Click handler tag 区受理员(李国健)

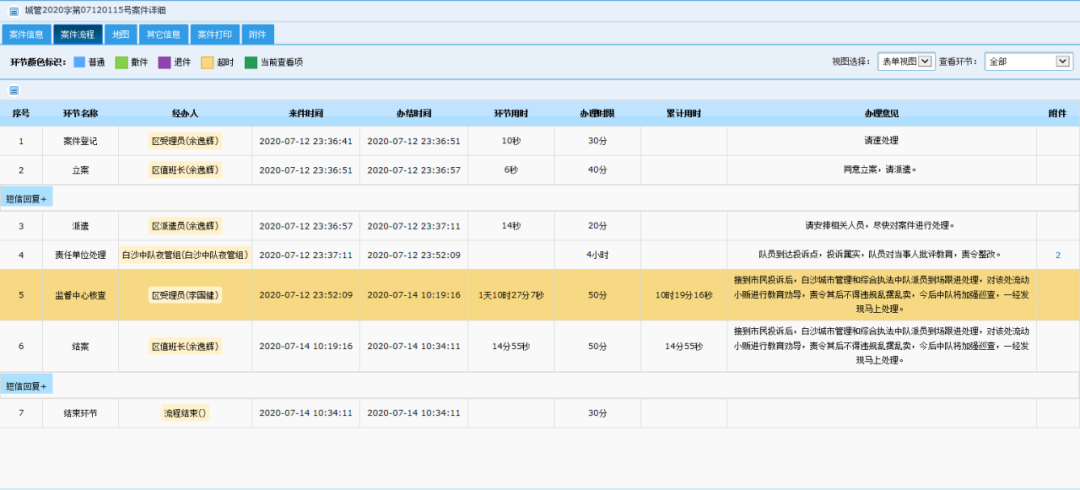click(185, 295)
